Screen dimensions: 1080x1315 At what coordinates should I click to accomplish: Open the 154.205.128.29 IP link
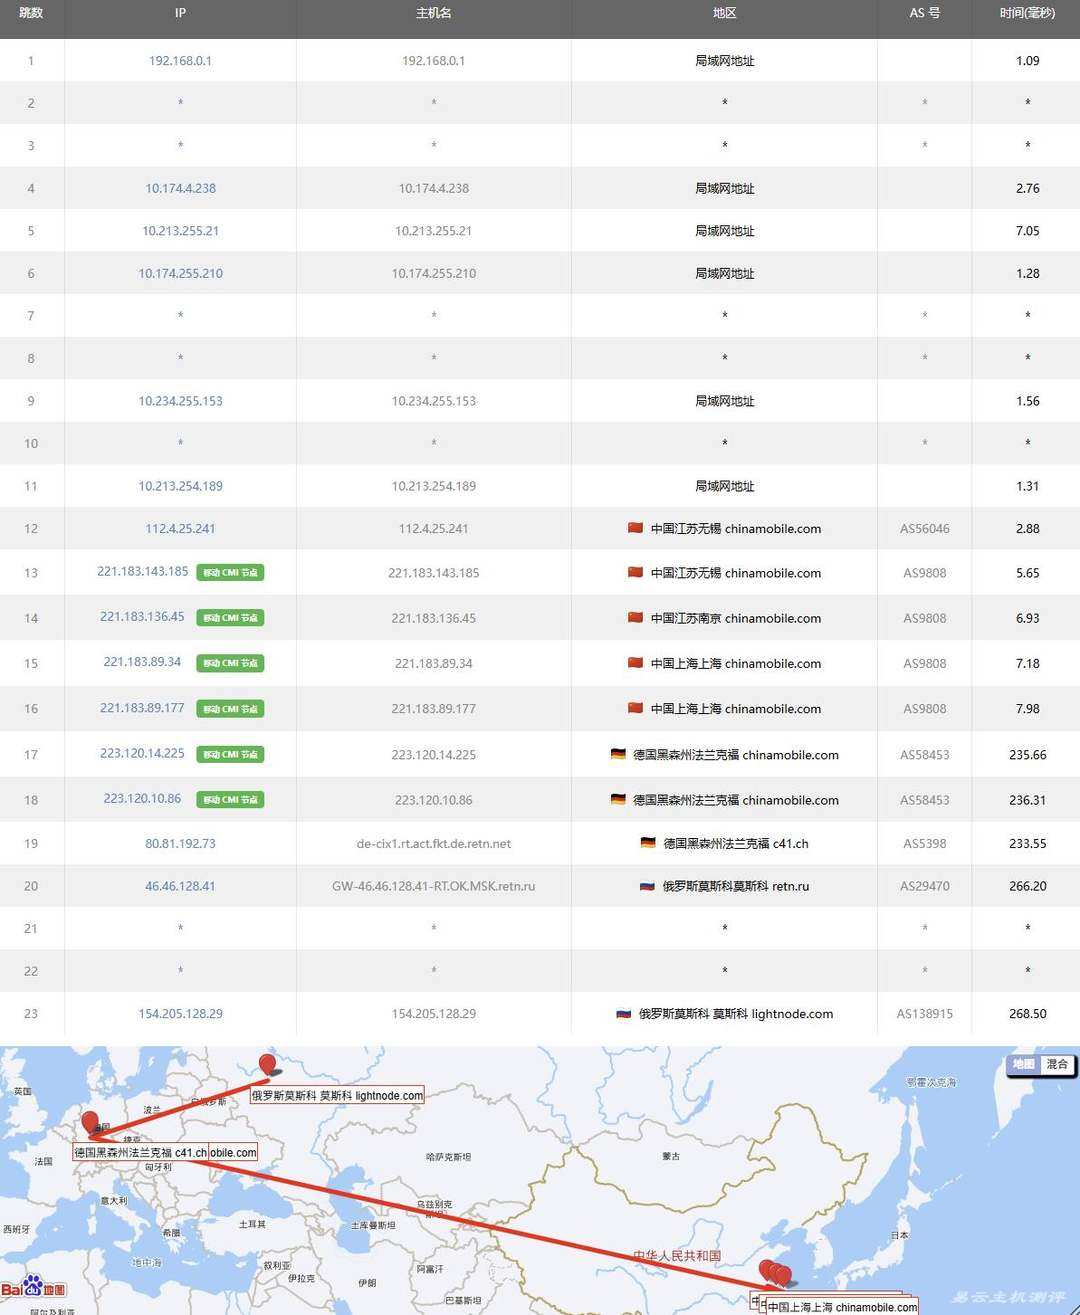click(180, 1013)
